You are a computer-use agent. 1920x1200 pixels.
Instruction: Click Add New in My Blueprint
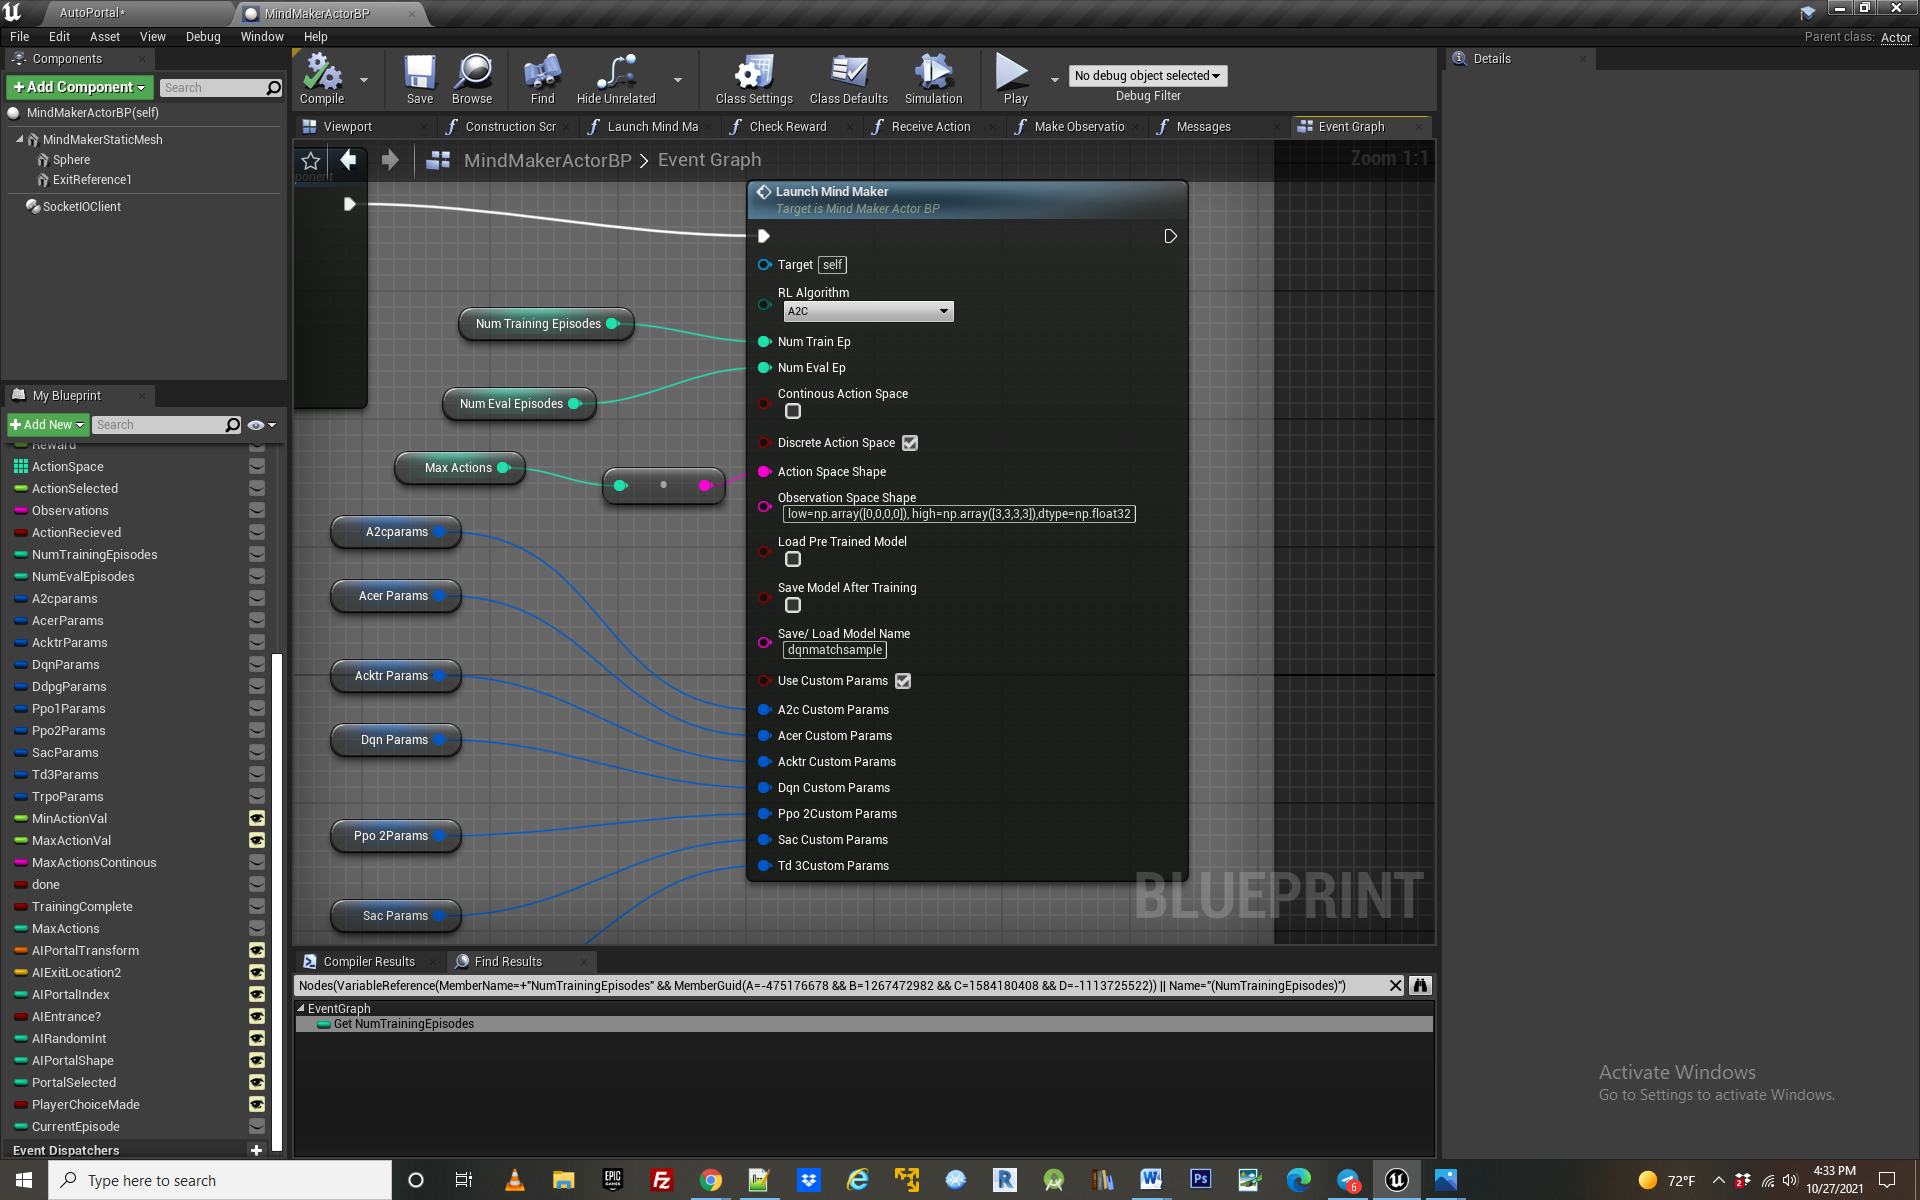[47, 424]
